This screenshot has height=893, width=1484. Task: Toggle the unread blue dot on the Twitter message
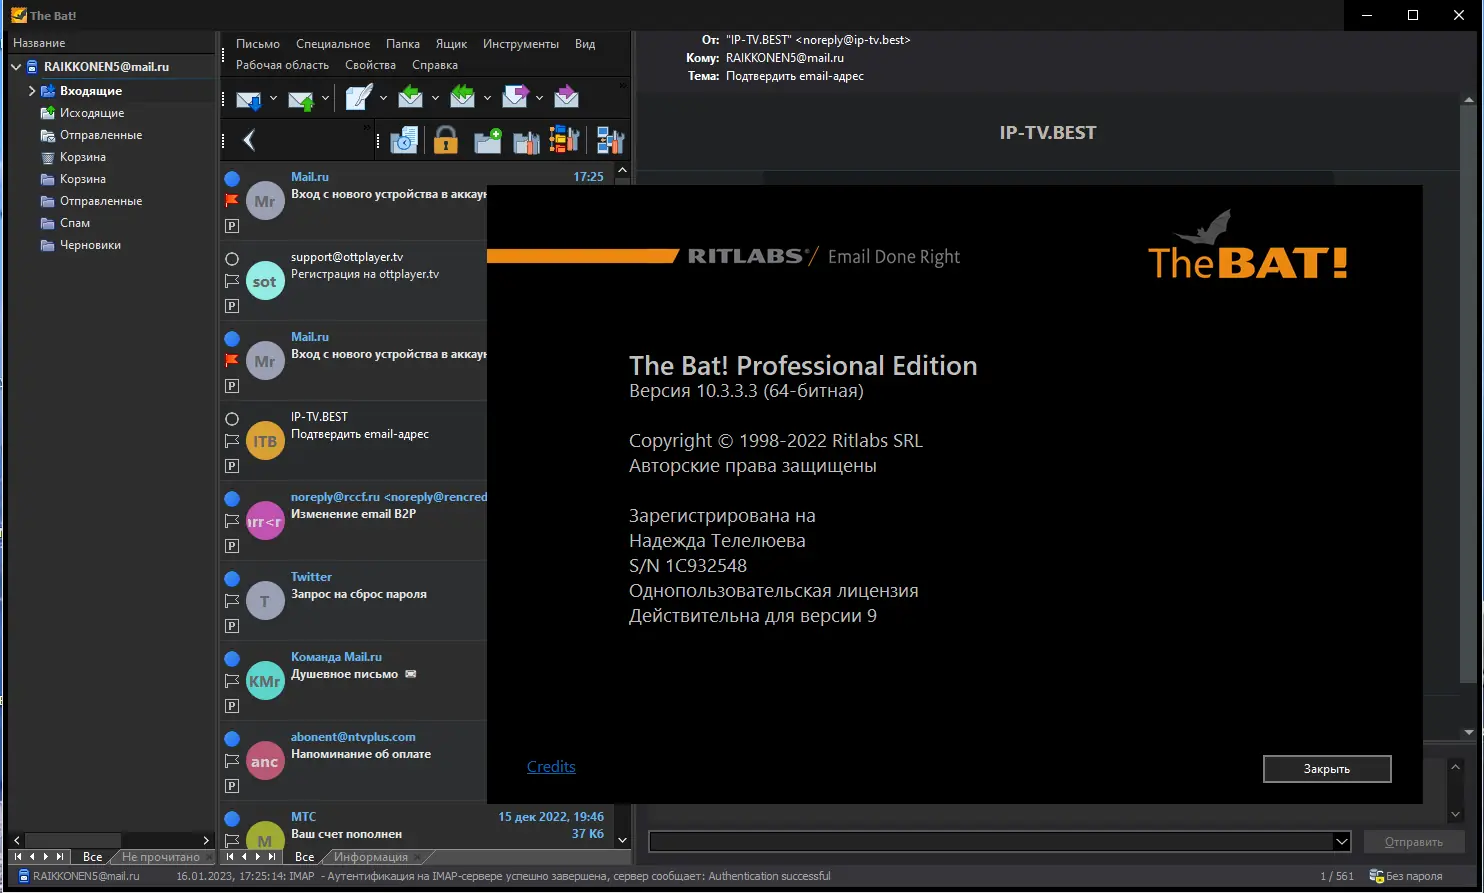pyautogui.click(x=232, y=577)
